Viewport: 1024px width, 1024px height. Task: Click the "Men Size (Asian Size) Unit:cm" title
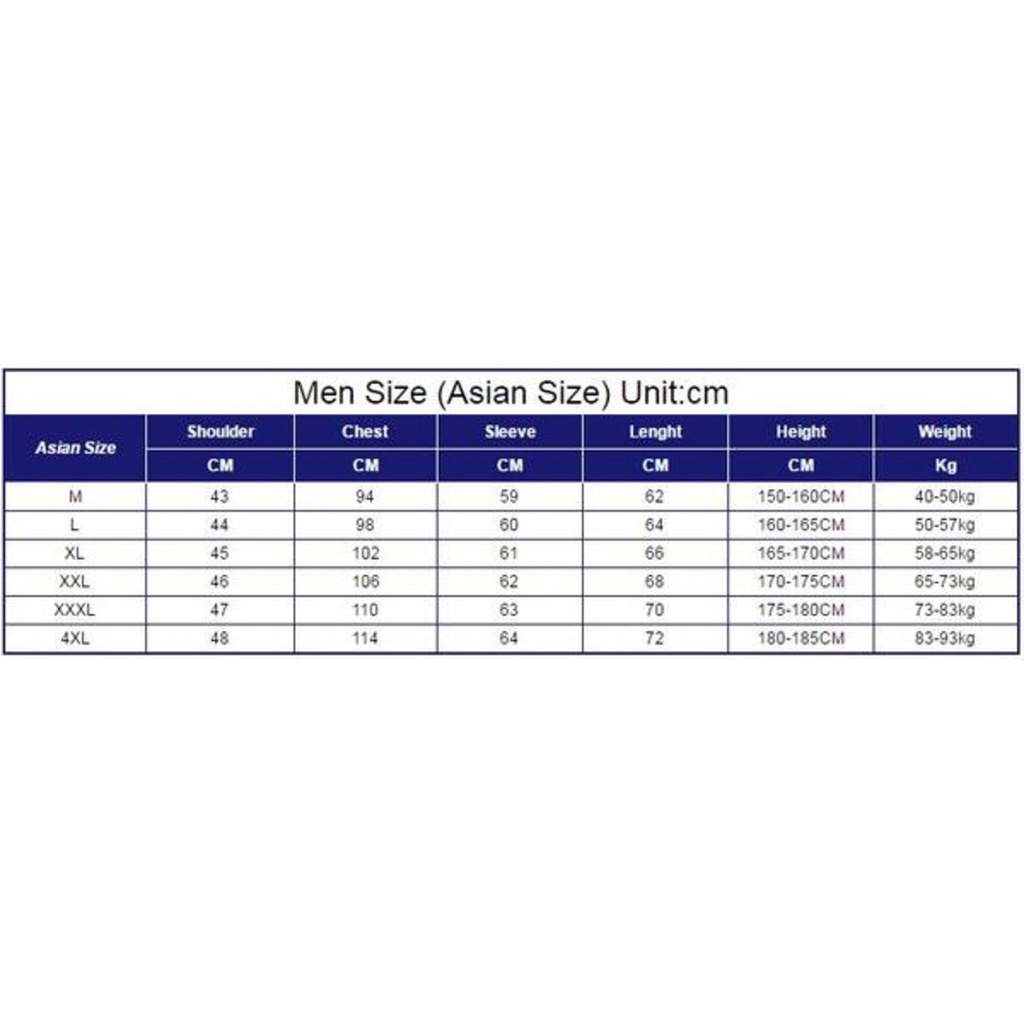point(511,393)
